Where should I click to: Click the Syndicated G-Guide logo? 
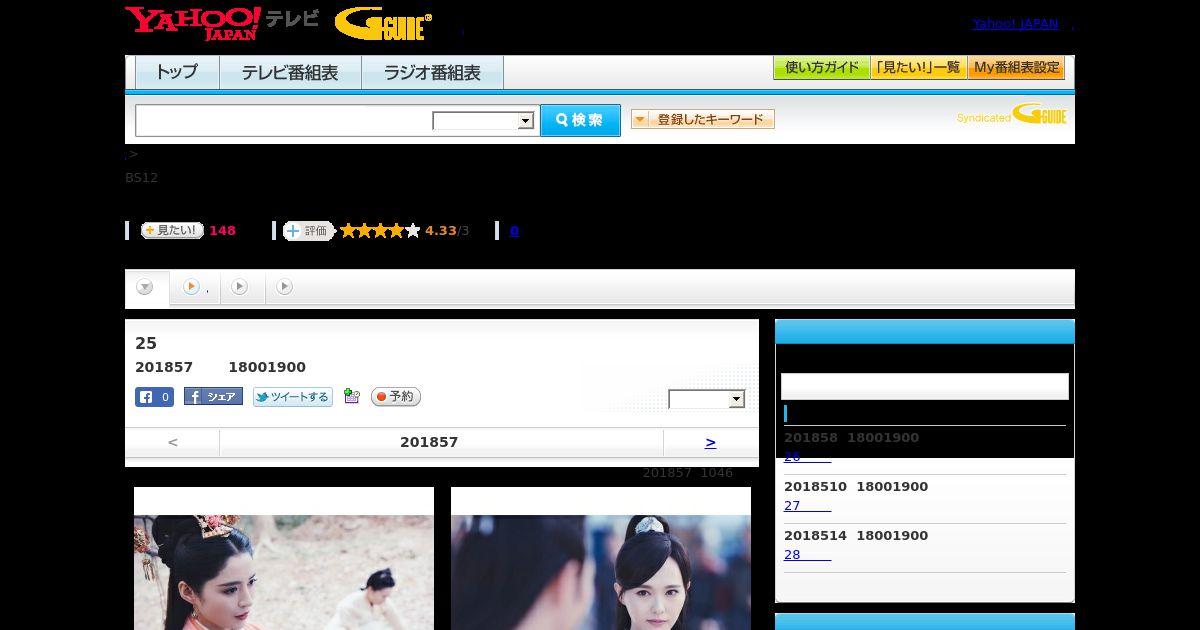[x=1011, y=114]
